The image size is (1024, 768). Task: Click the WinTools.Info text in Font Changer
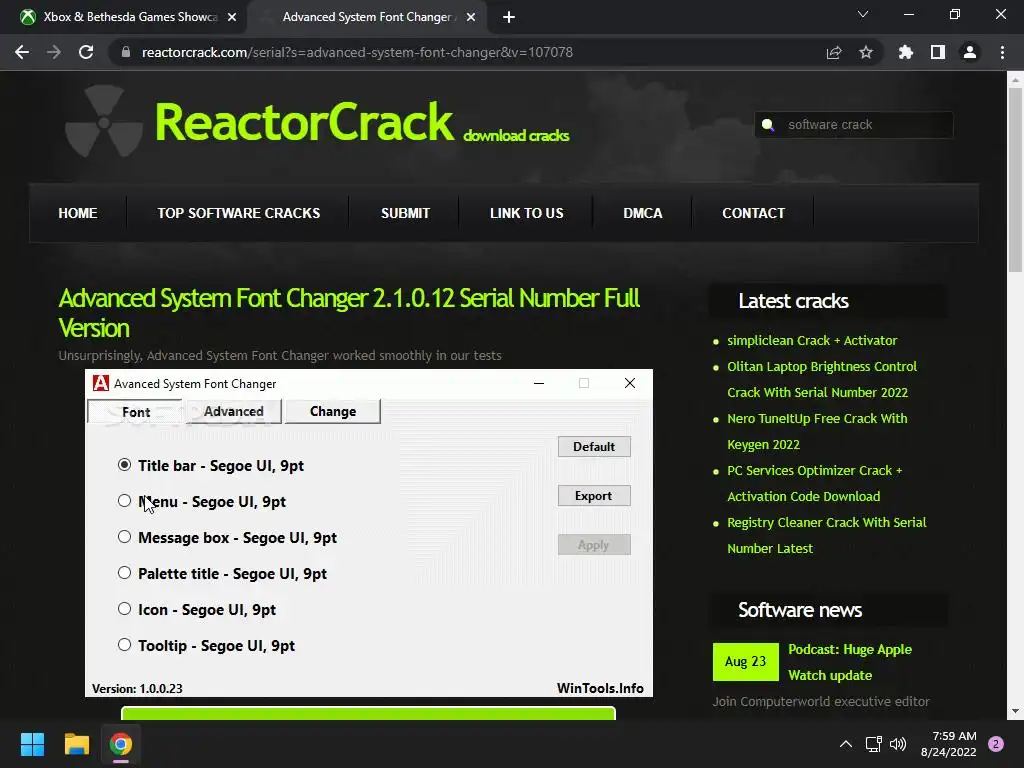[600, 688]
